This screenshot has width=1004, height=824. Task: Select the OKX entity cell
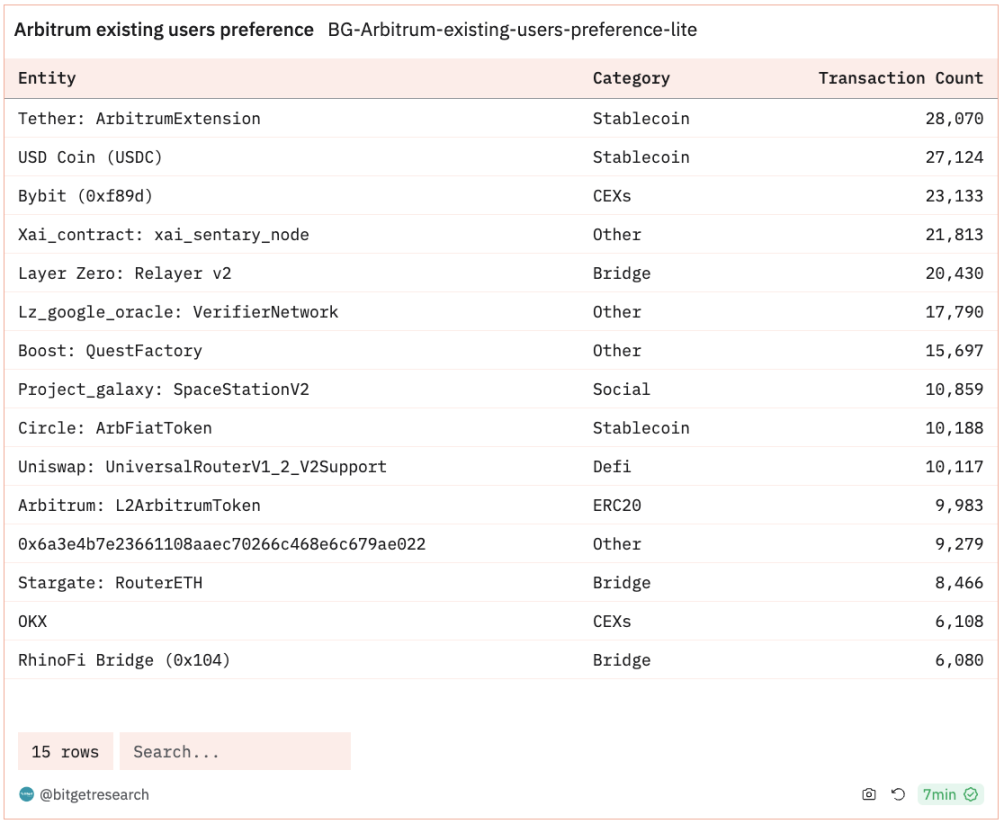[x=33, y=621]
